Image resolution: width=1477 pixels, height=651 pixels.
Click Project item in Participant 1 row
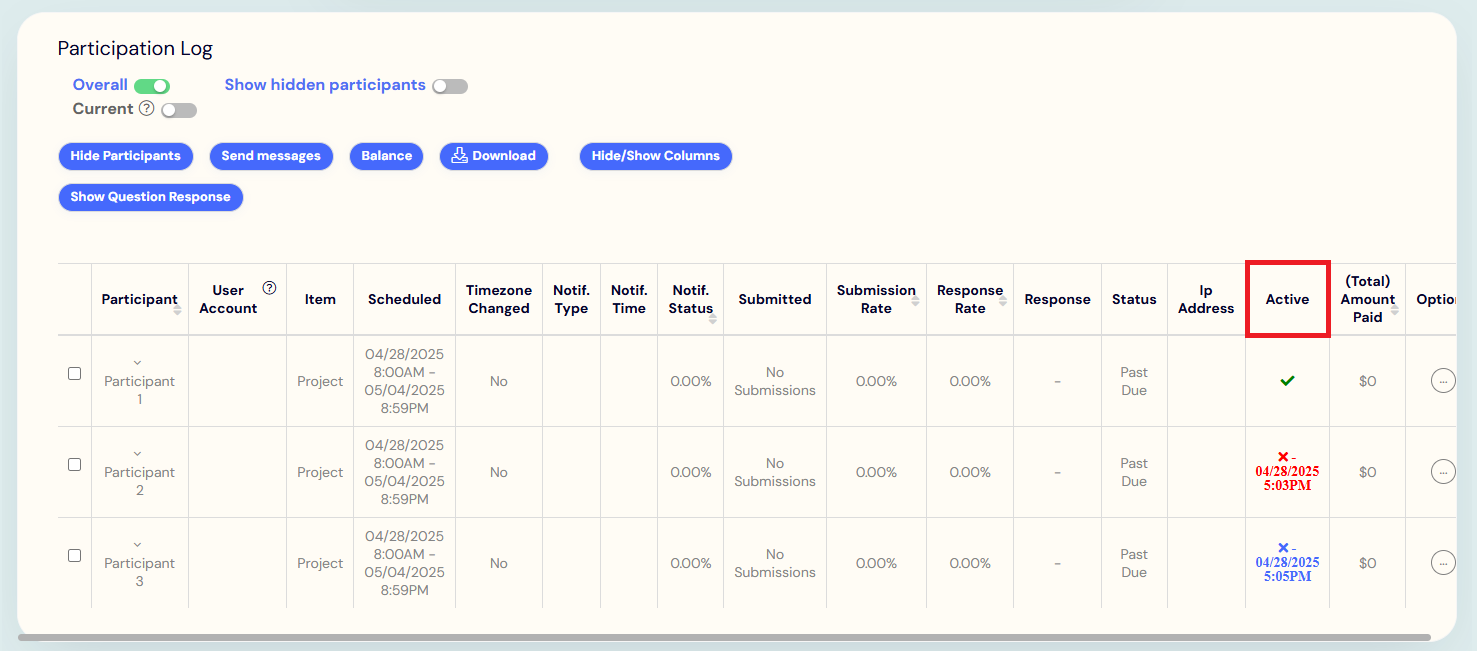pos(320,381)
